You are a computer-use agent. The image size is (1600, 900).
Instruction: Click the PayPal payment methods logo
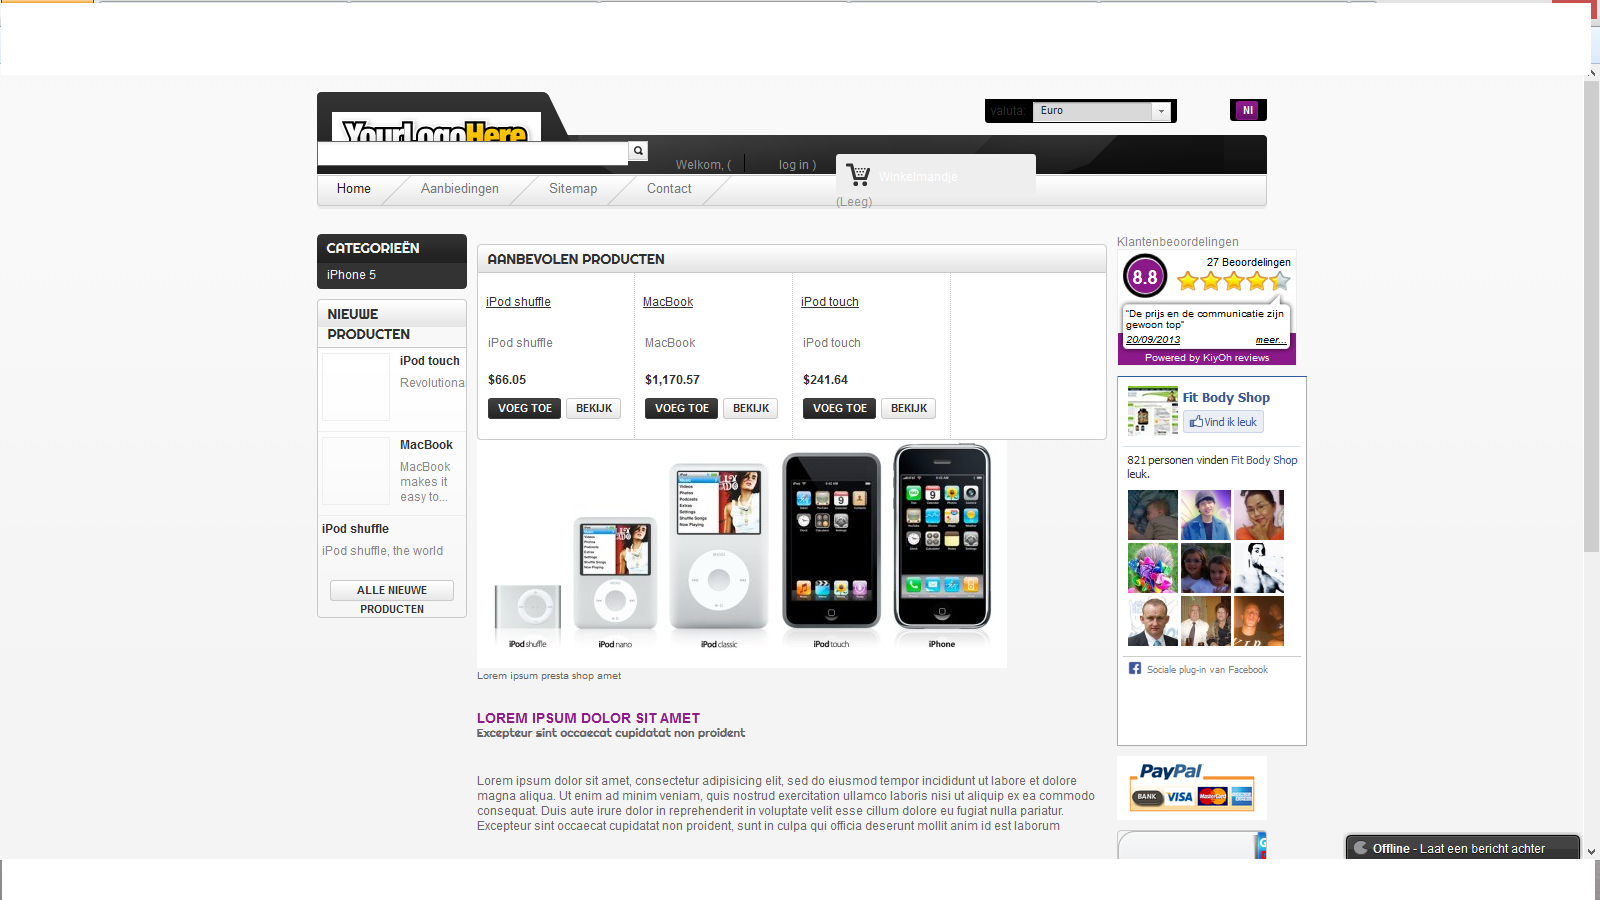1192,786
